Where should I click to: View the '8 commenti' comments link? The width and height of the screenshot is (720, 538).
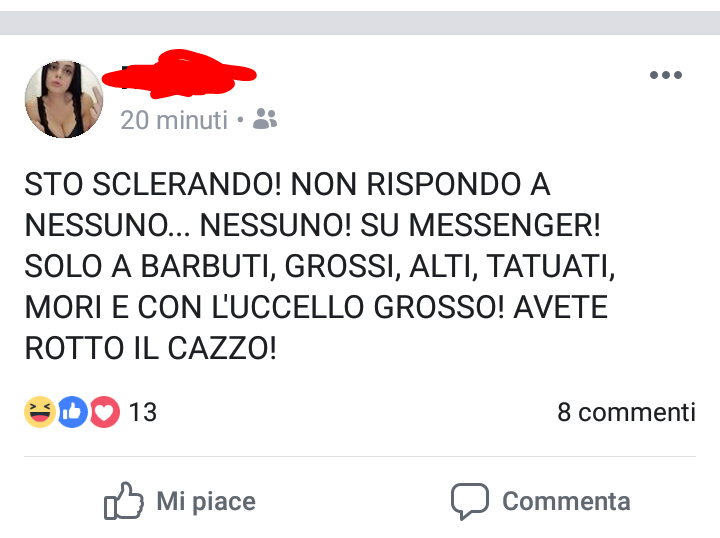click(626, 412)
